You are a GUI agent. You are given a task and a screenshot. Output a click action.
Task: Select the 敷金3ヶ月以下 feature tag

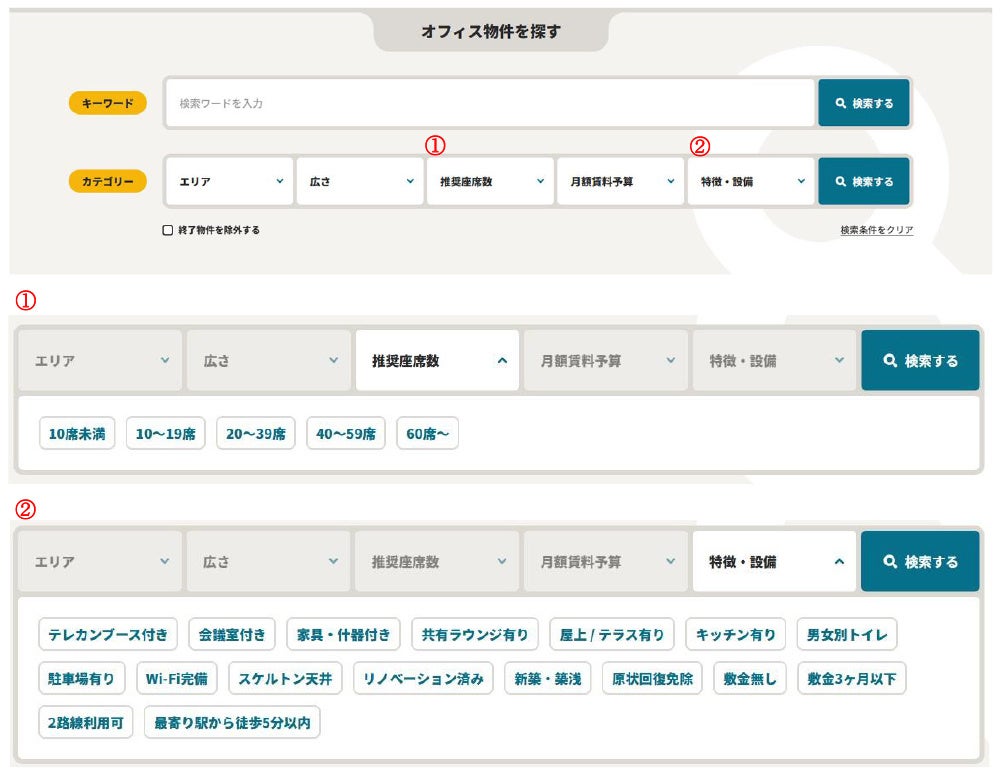tap(851, 679)
